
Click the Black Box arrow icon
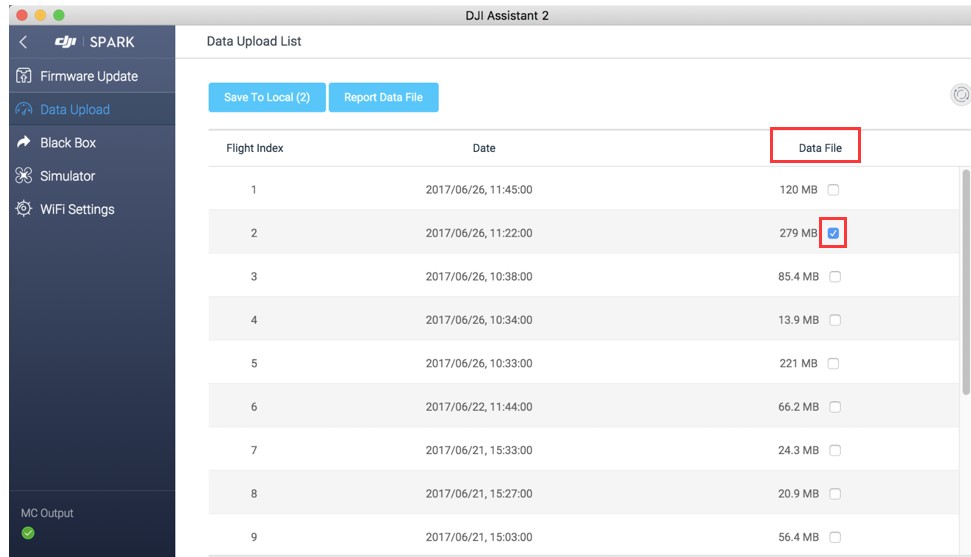24,142
